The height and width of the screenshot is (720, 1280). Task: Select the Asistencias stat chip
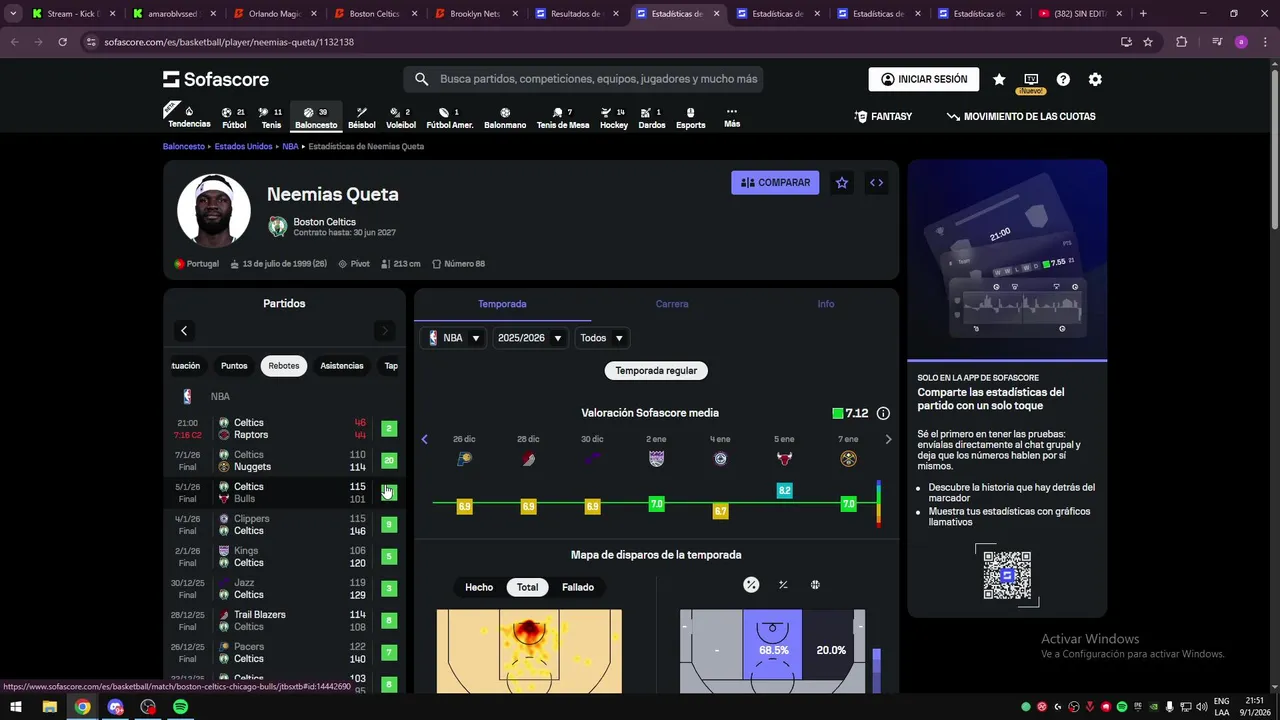[342, 366]
